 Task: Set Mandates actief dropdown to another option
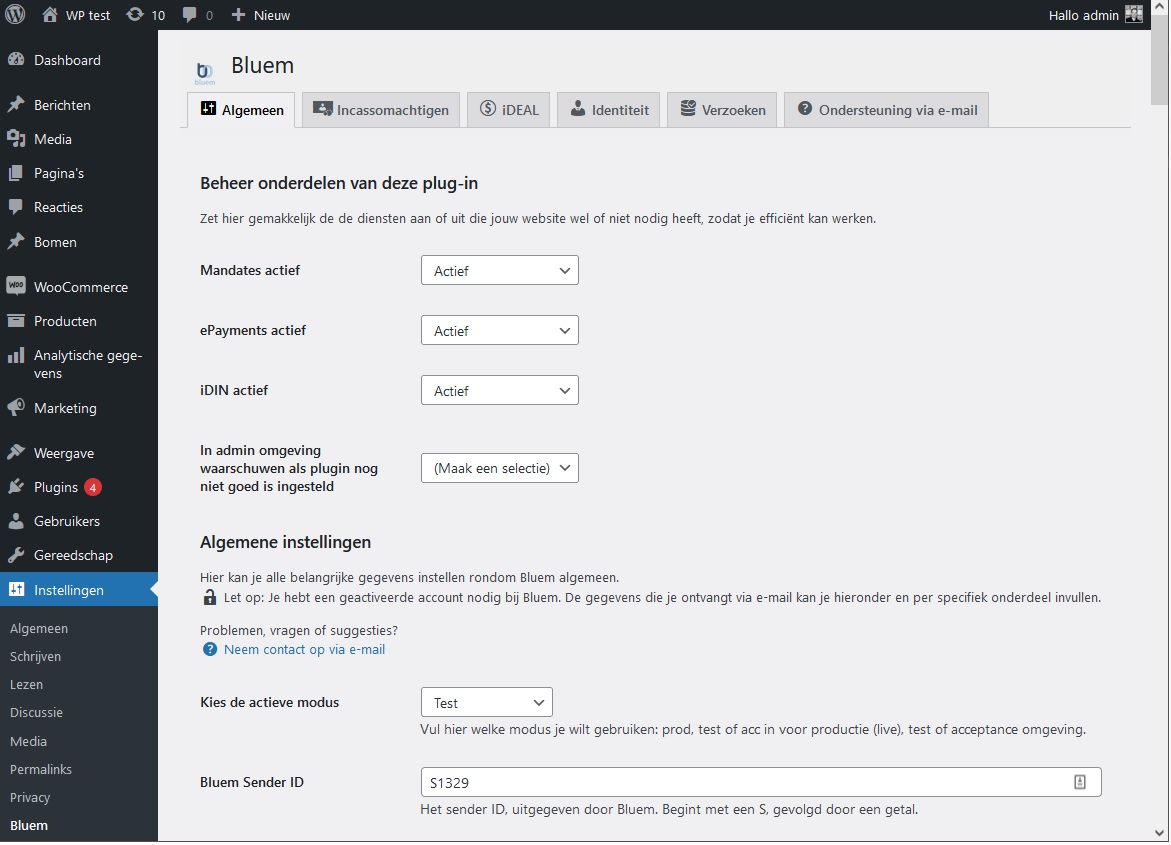[499, 270]
